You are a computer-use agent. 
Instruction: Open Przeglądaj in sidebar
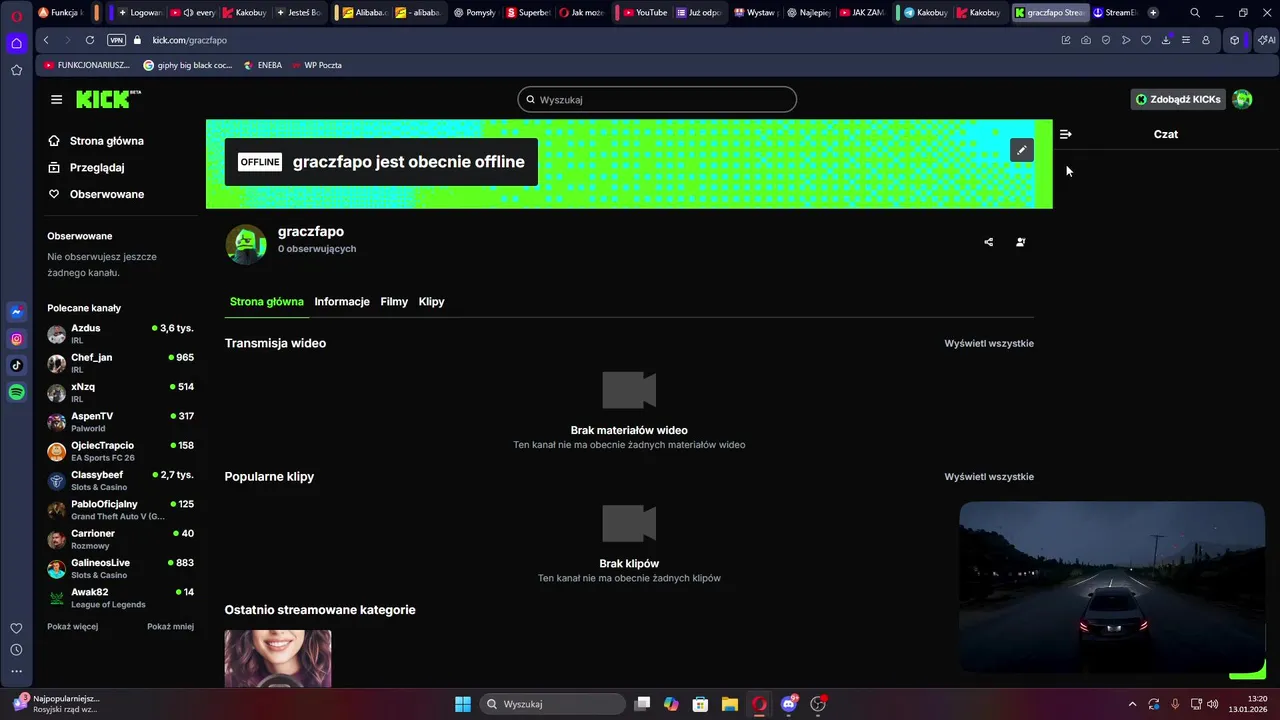pyautogui.click(x=86, y=168)
